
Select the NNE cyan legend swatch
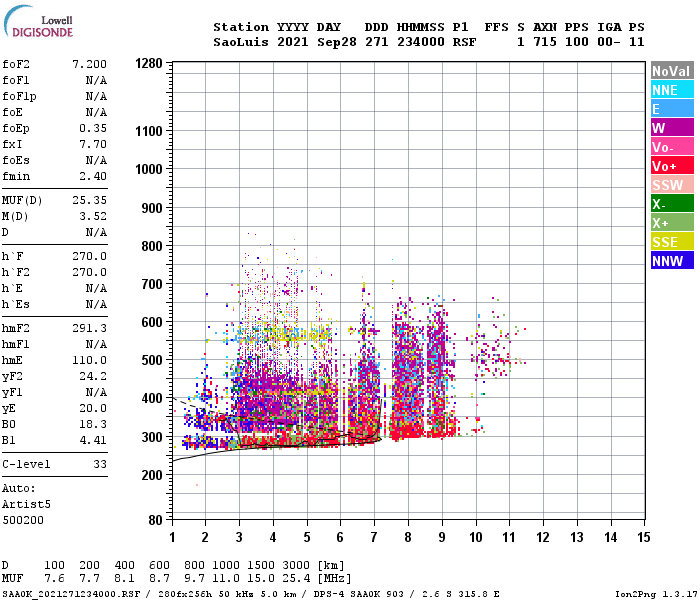tap(672, 90)
